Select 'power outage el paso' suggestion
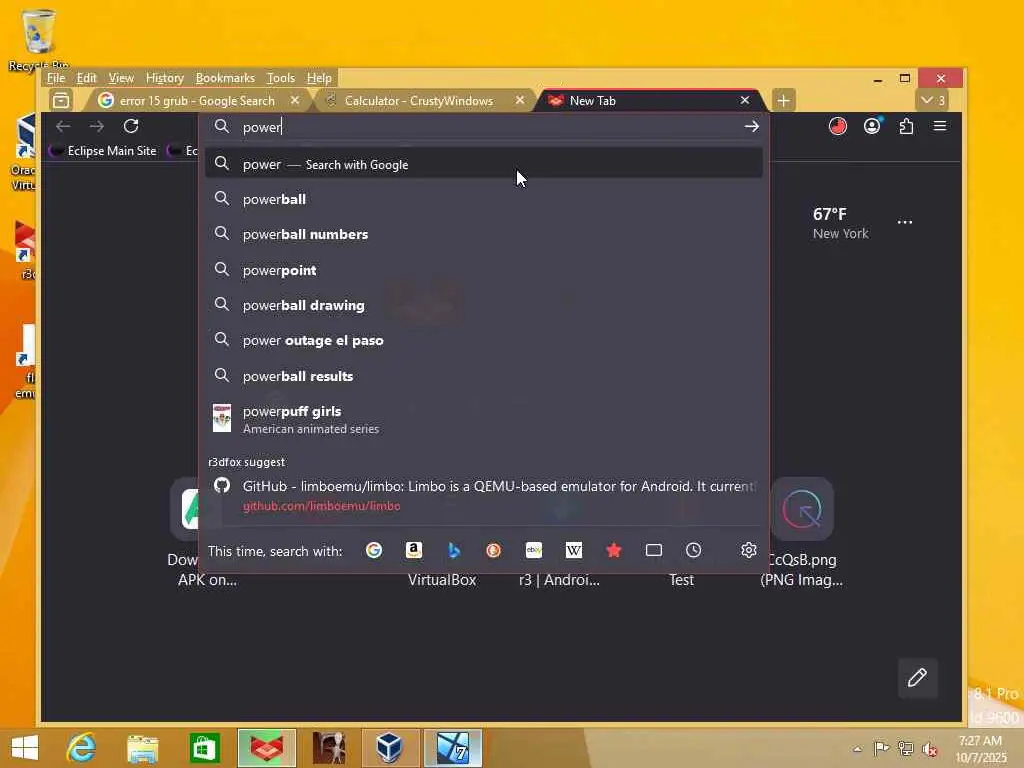The image size is (1024, 768). tap(483, 340)
